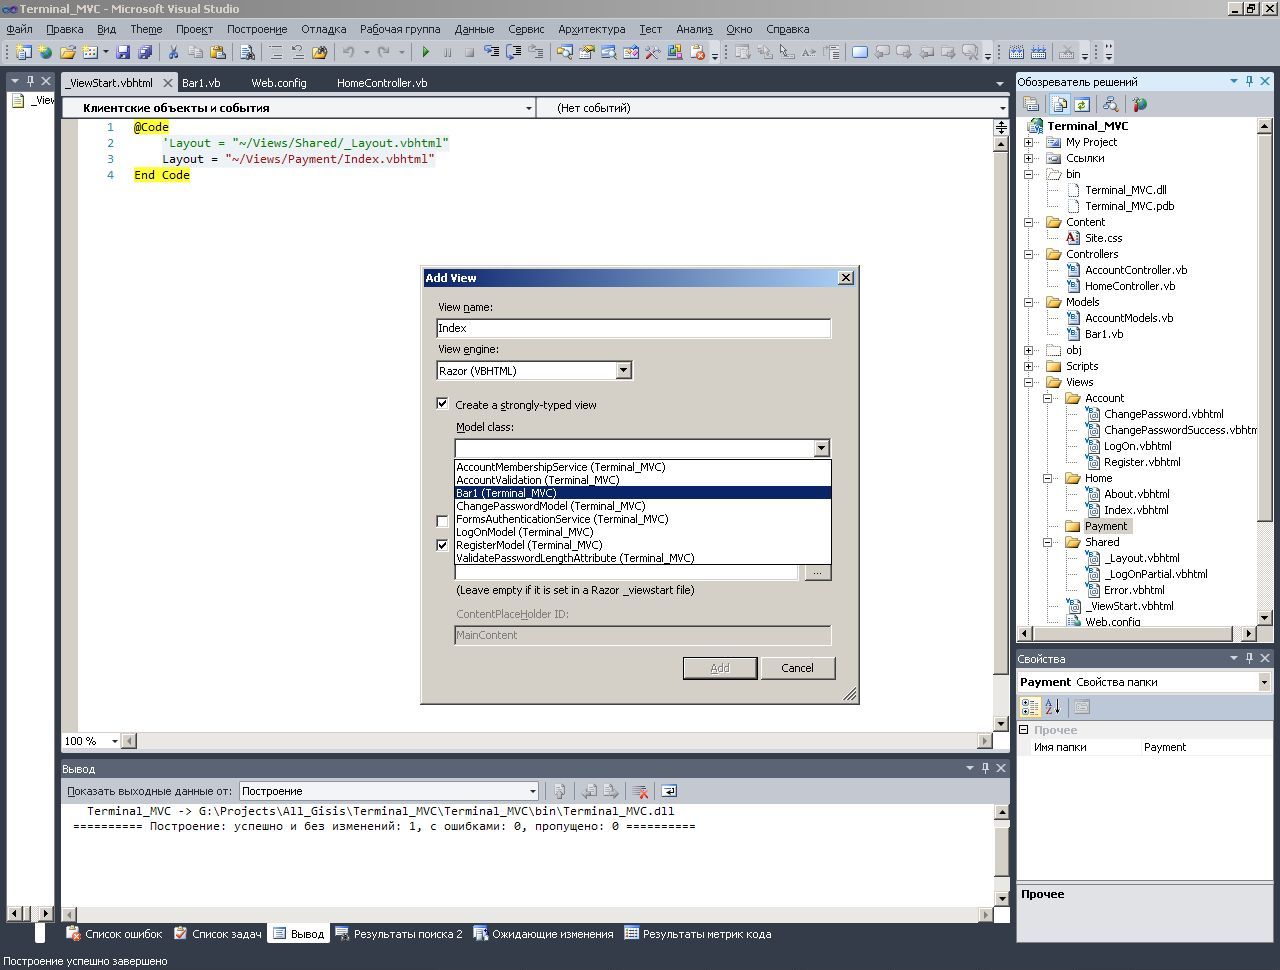
Task: Expand the My Project node in Solution Explorer
Action: [1029, 142]
